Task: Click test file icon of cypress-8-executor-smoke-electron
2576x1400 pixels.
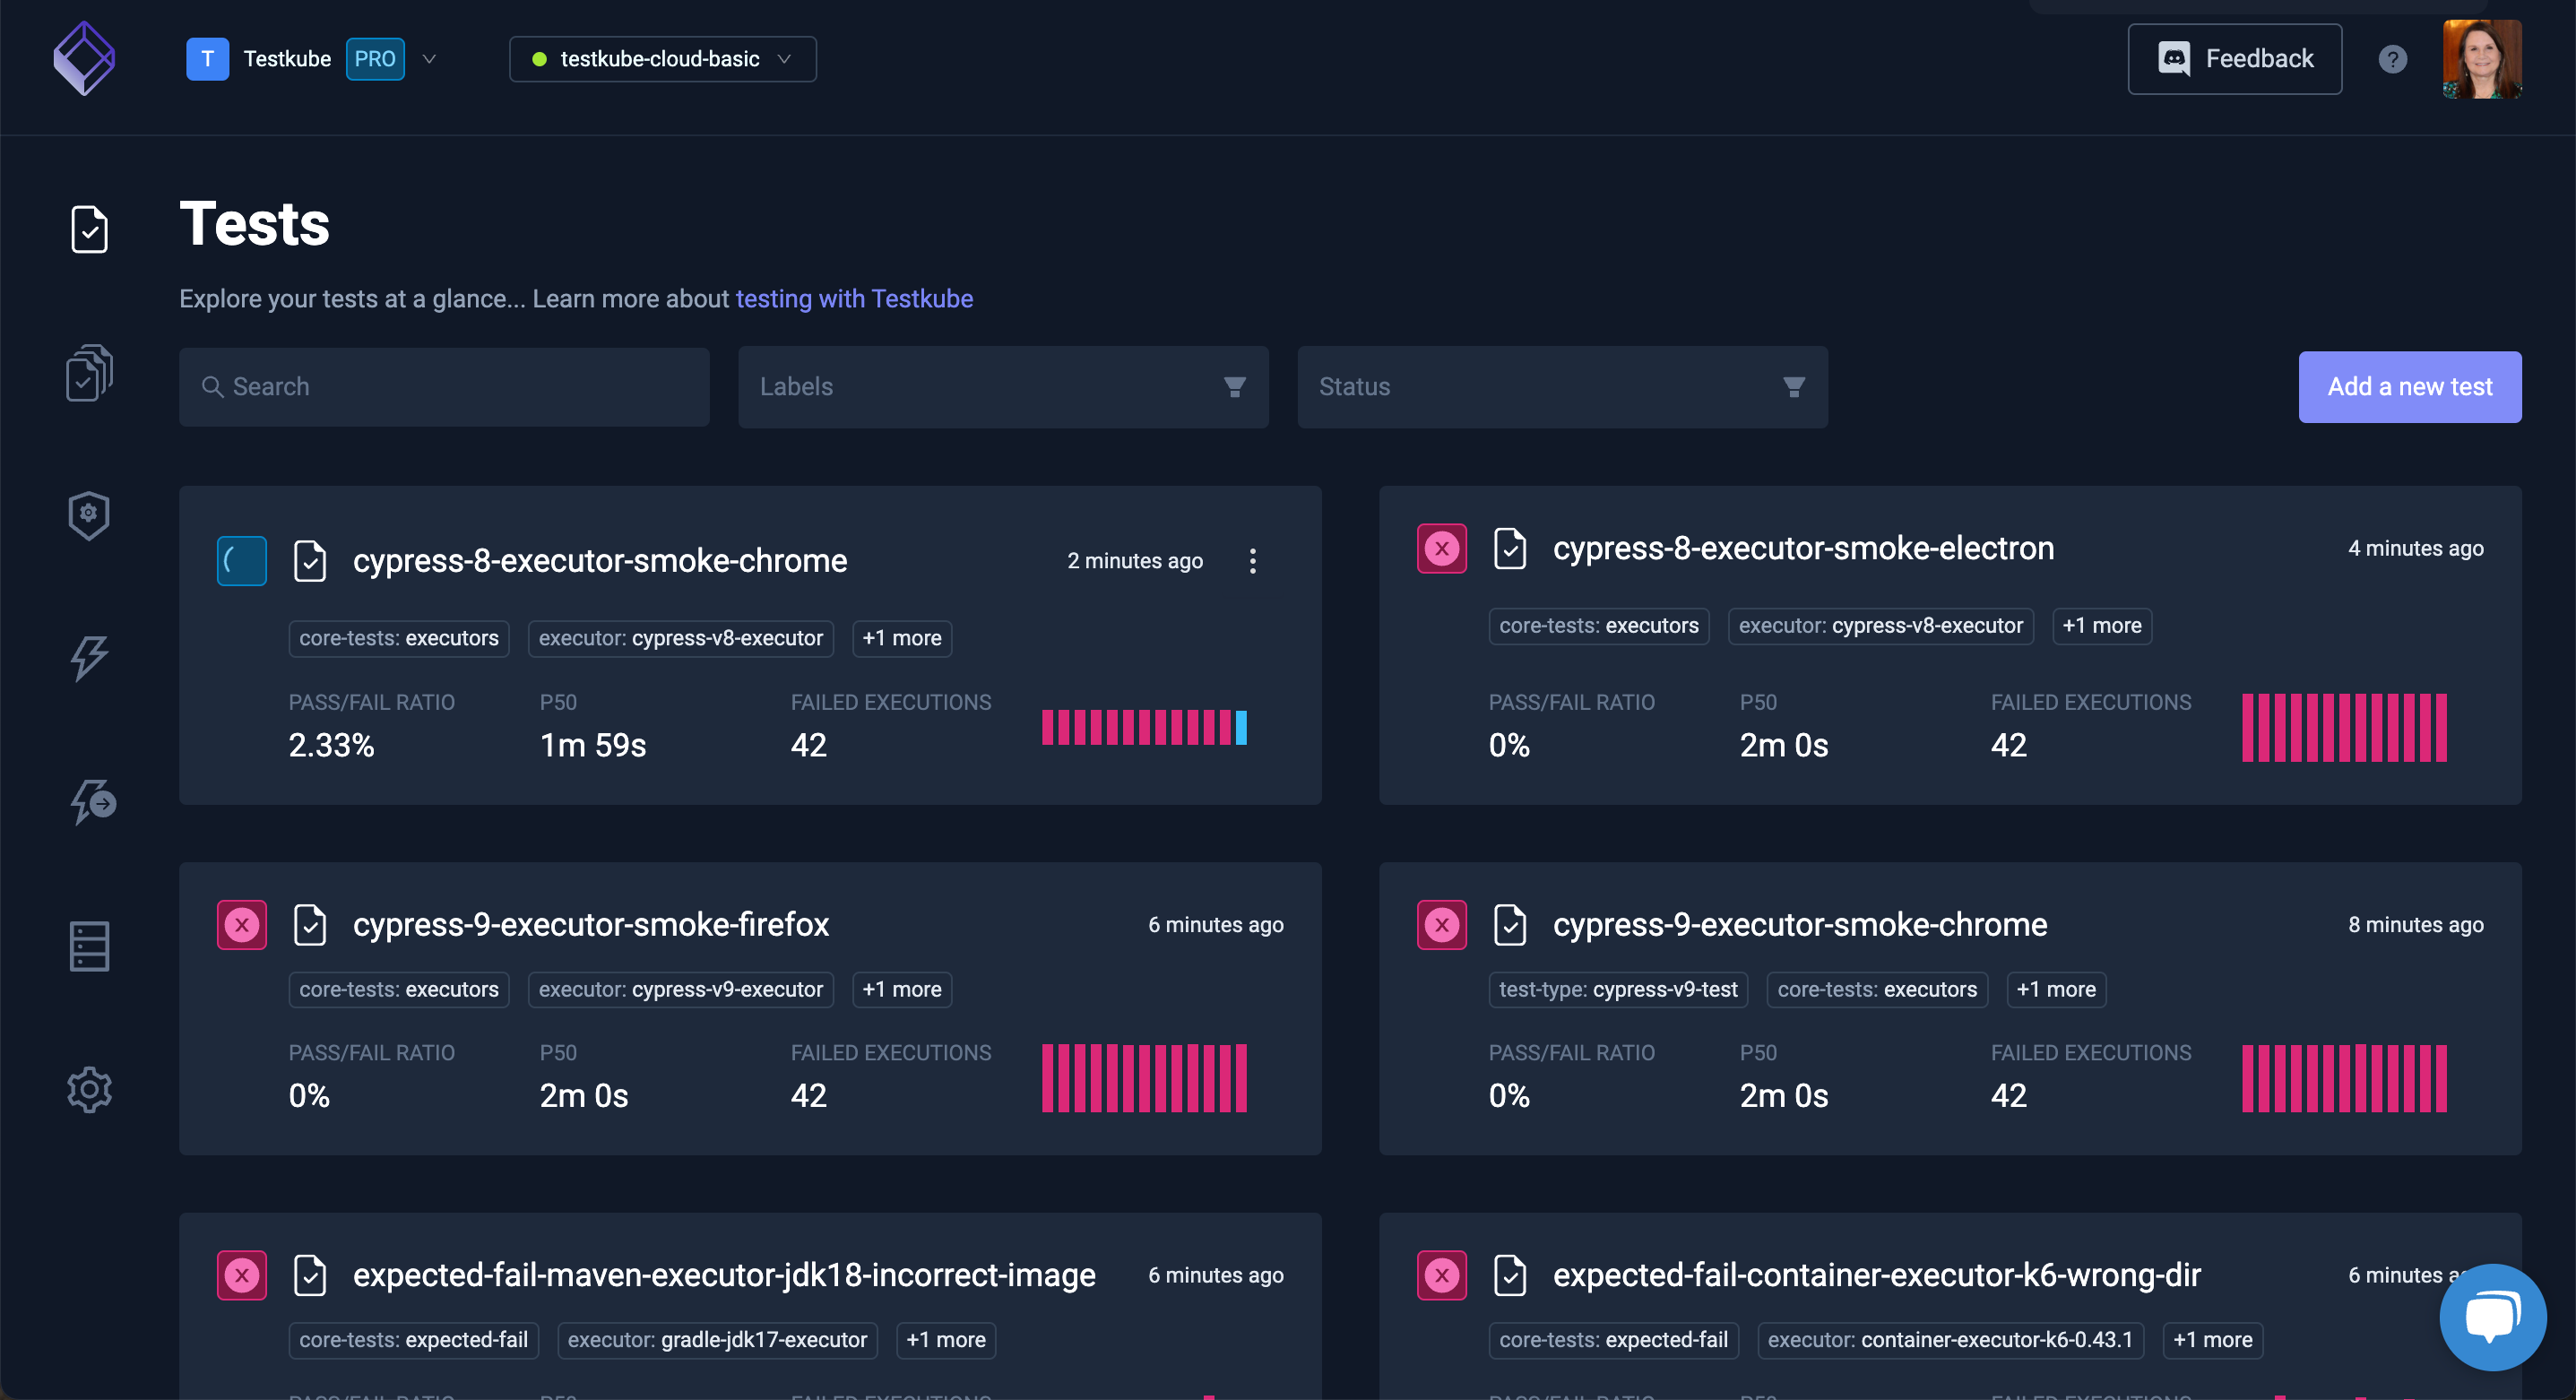Action: tap(1510, 548)
